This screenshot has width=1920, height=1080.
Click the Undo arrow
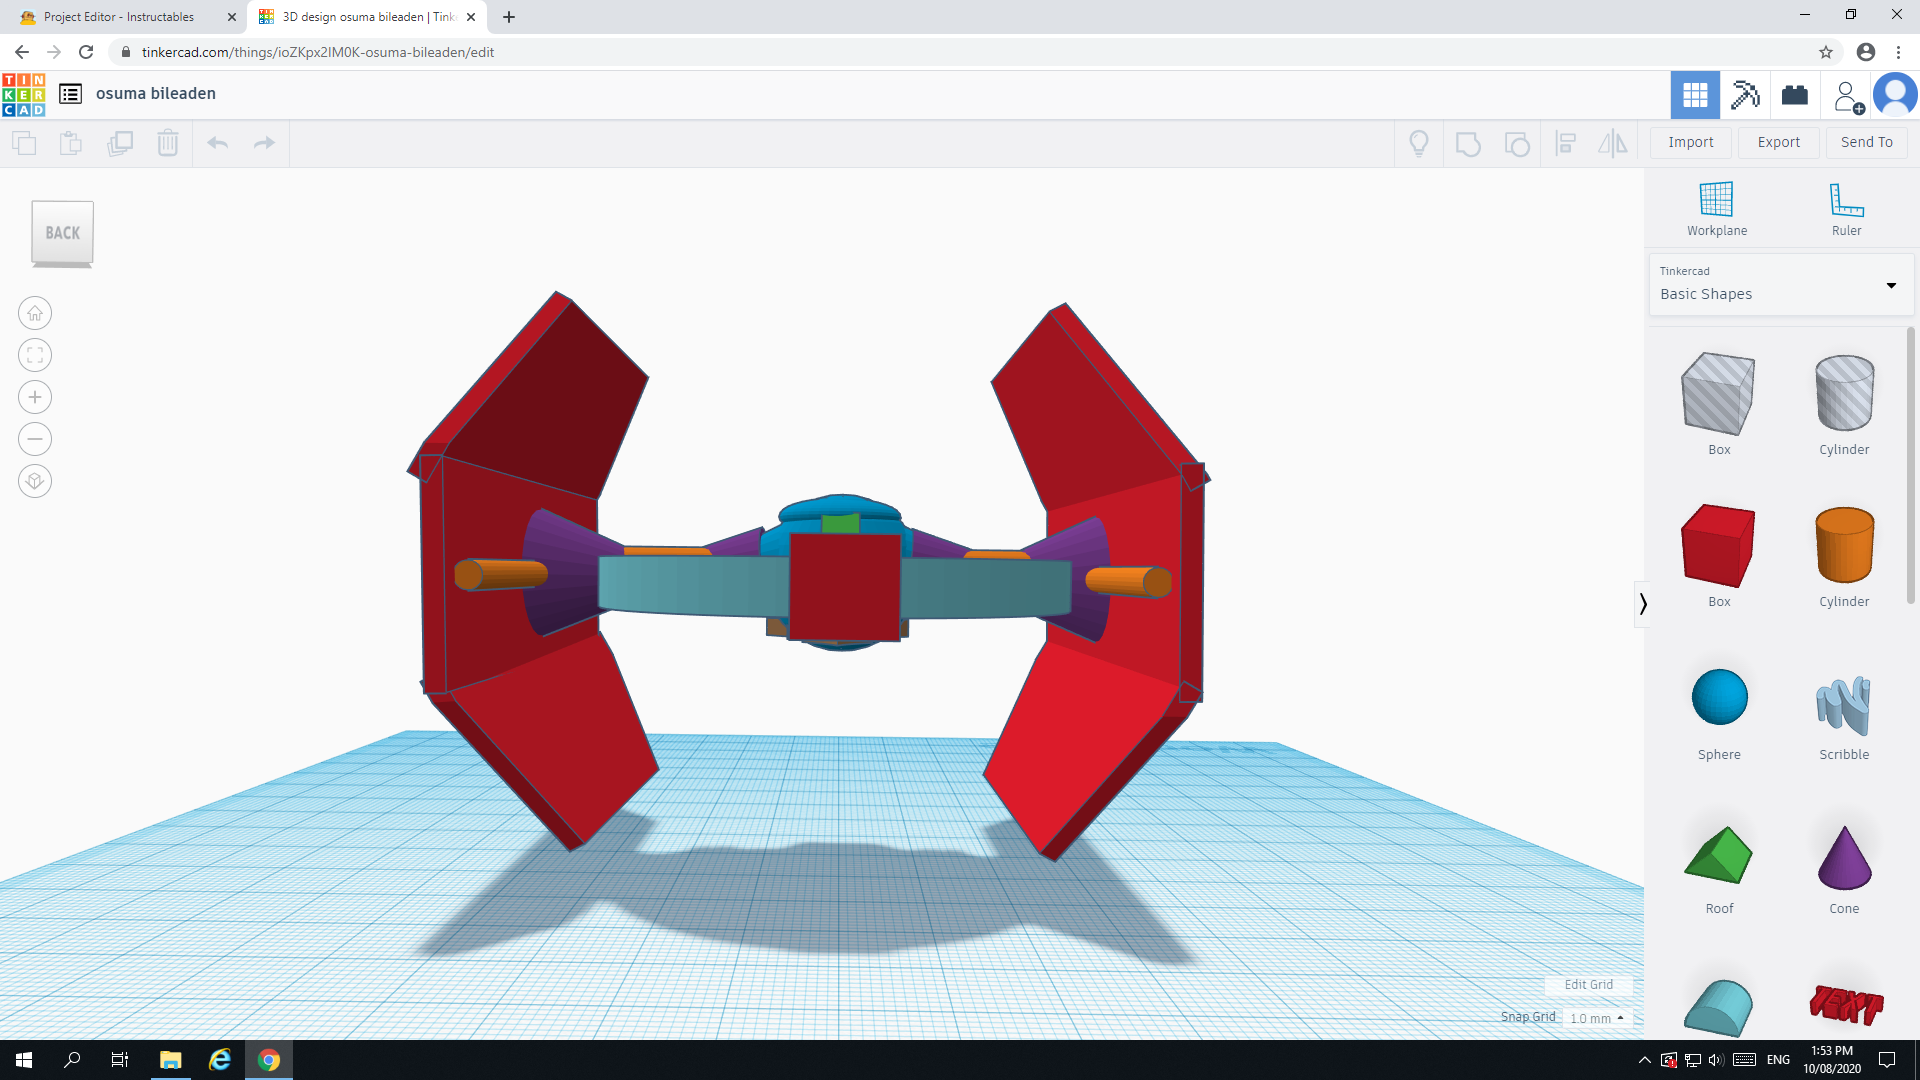[x=217, y=143]
